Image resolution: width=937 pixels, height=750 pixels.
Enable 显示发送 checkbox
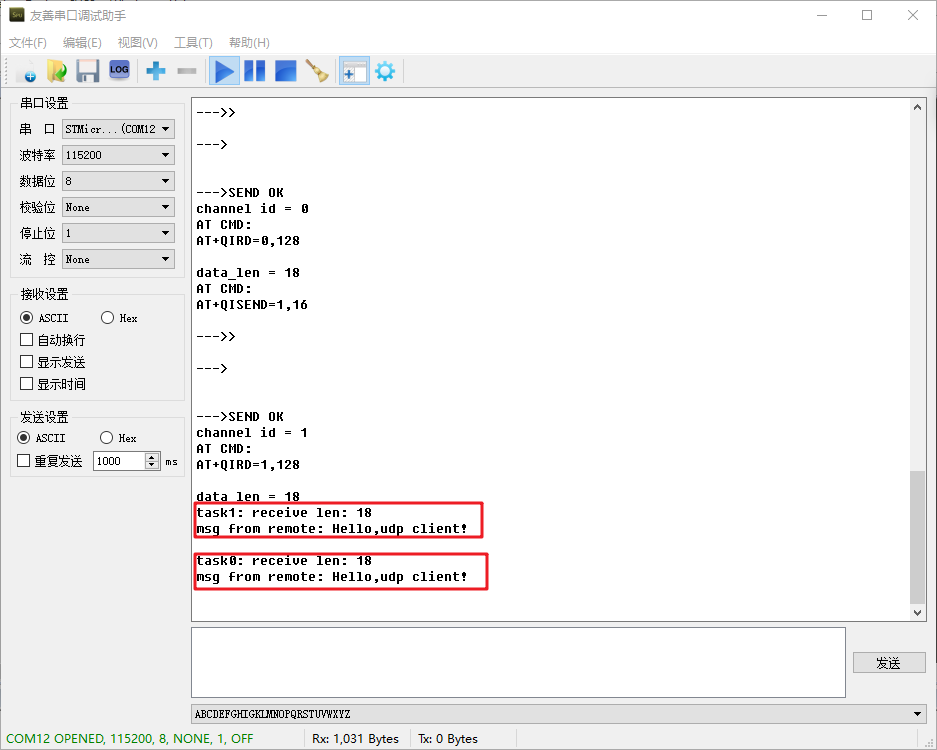(x=26, y=362)
